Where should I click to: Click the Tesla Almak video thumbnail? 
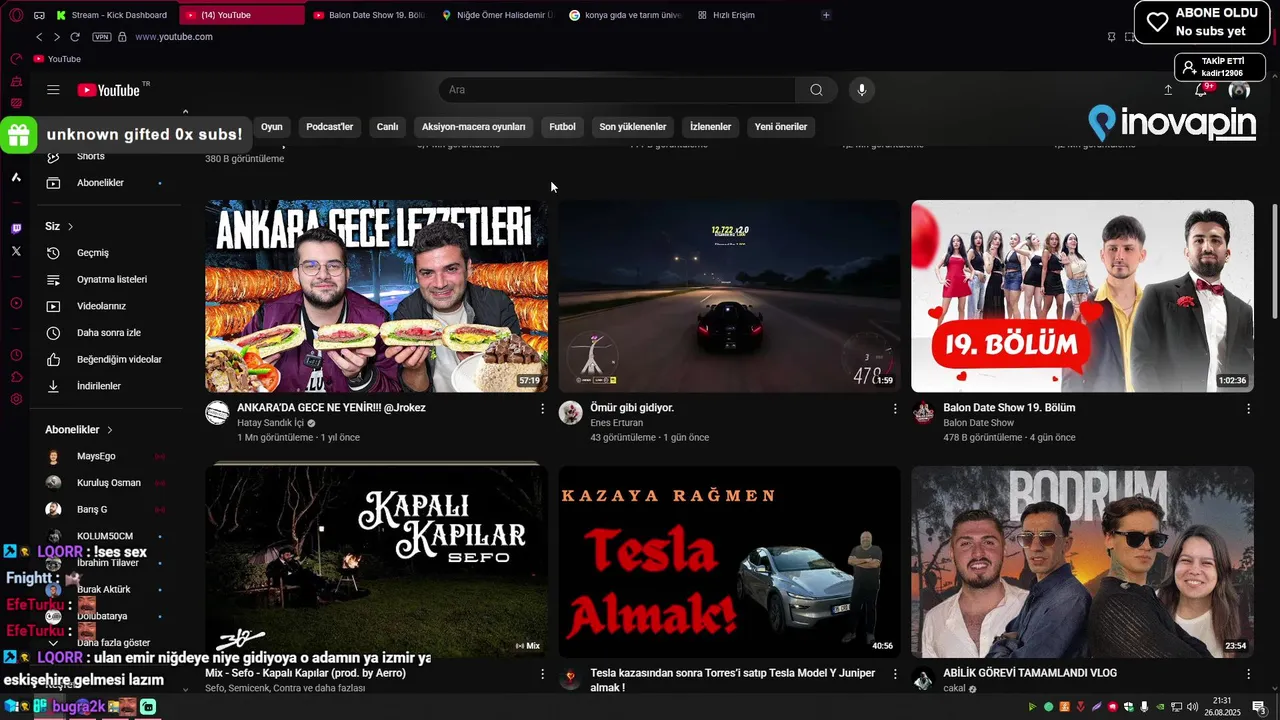(729, 561)
